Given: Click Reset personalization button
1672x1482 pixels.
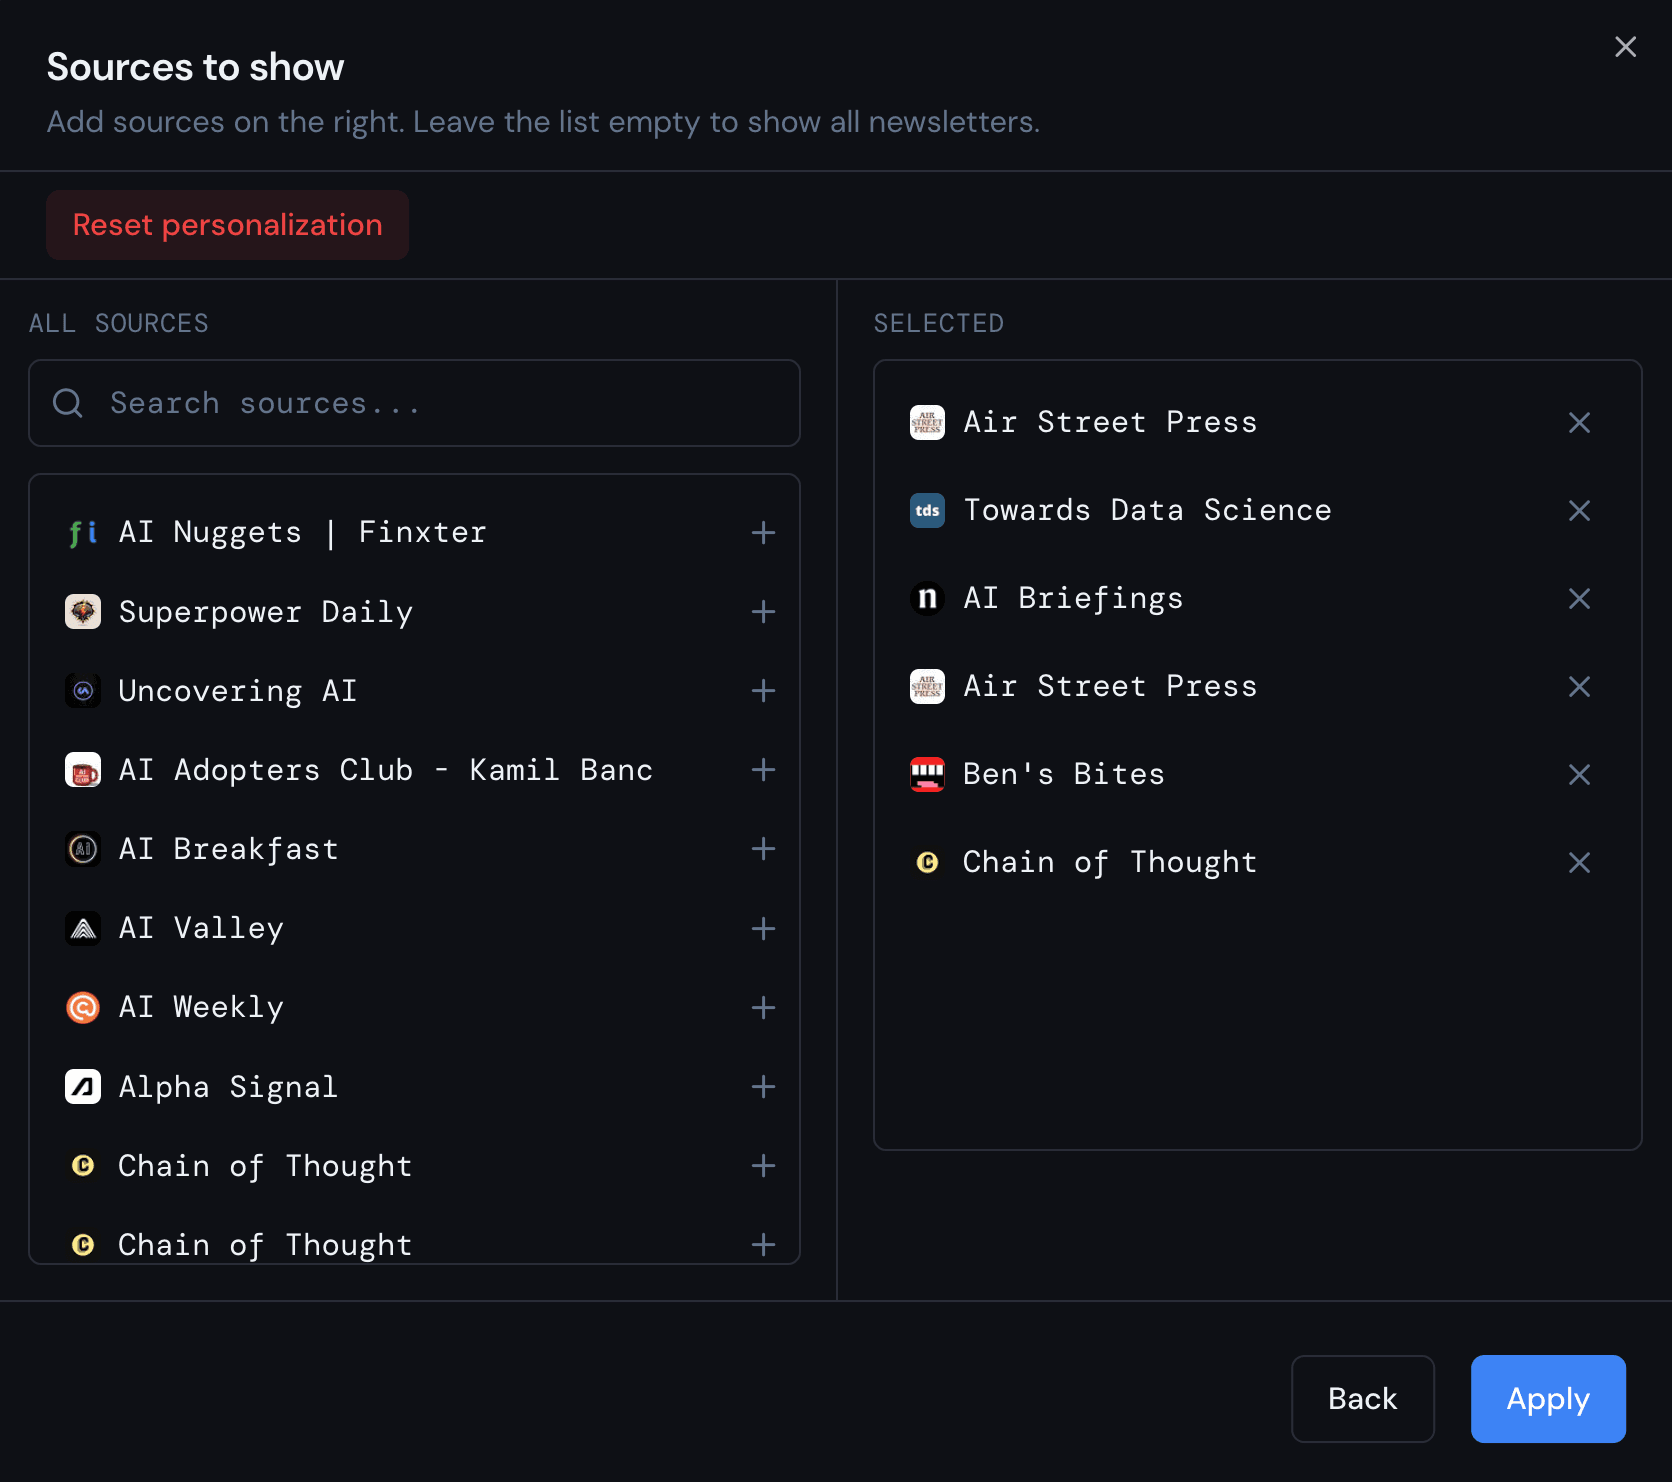Looking at the screenshot, I should [x=227, y=225].
